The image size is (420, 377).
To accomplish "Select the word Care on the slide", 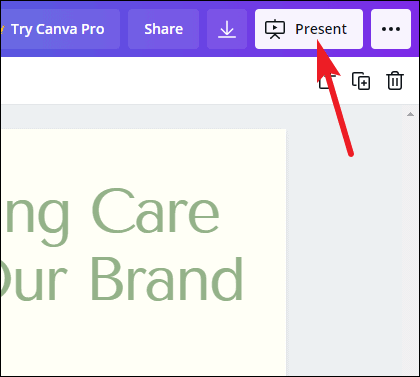I will click(x=155, y=211).
